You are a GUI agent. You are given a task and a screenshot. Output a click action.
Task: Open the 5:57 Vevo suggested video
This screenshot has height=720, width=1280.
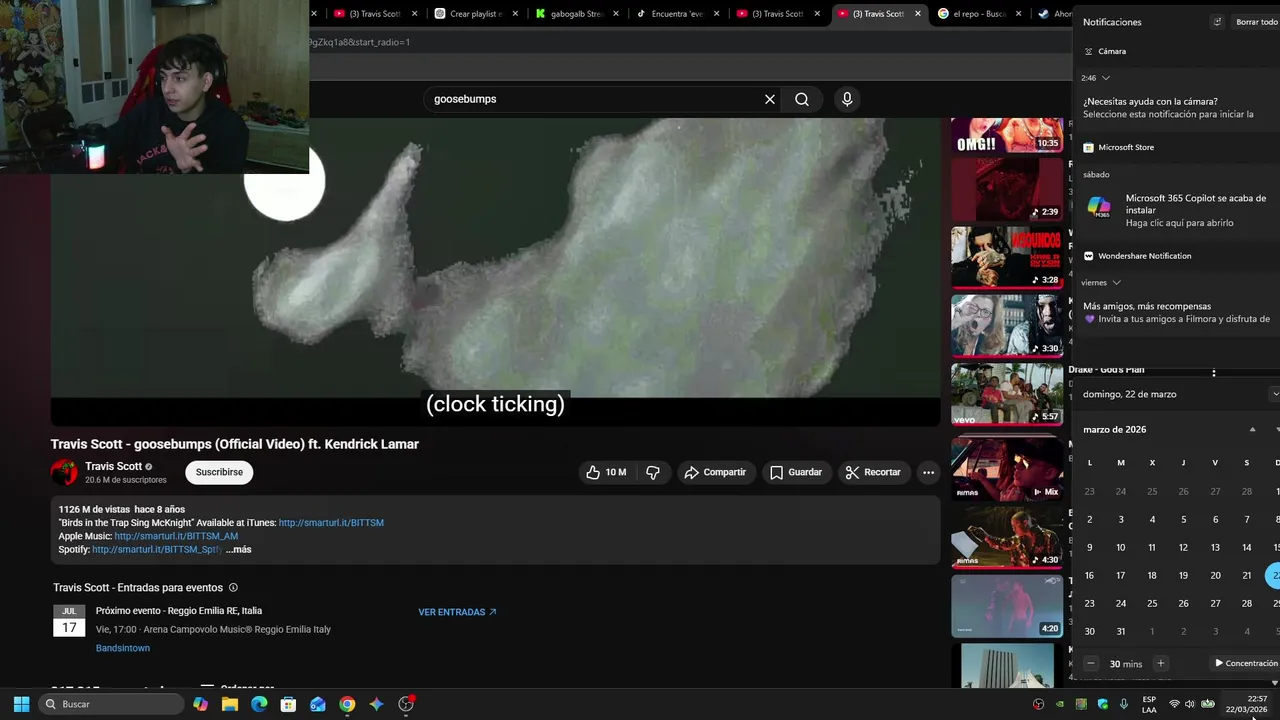click(1007, 394)
